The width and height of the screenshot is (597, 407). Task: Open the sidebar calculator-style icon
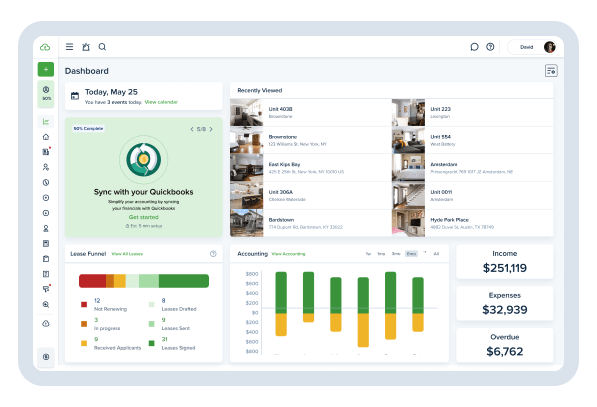(46, 243)
